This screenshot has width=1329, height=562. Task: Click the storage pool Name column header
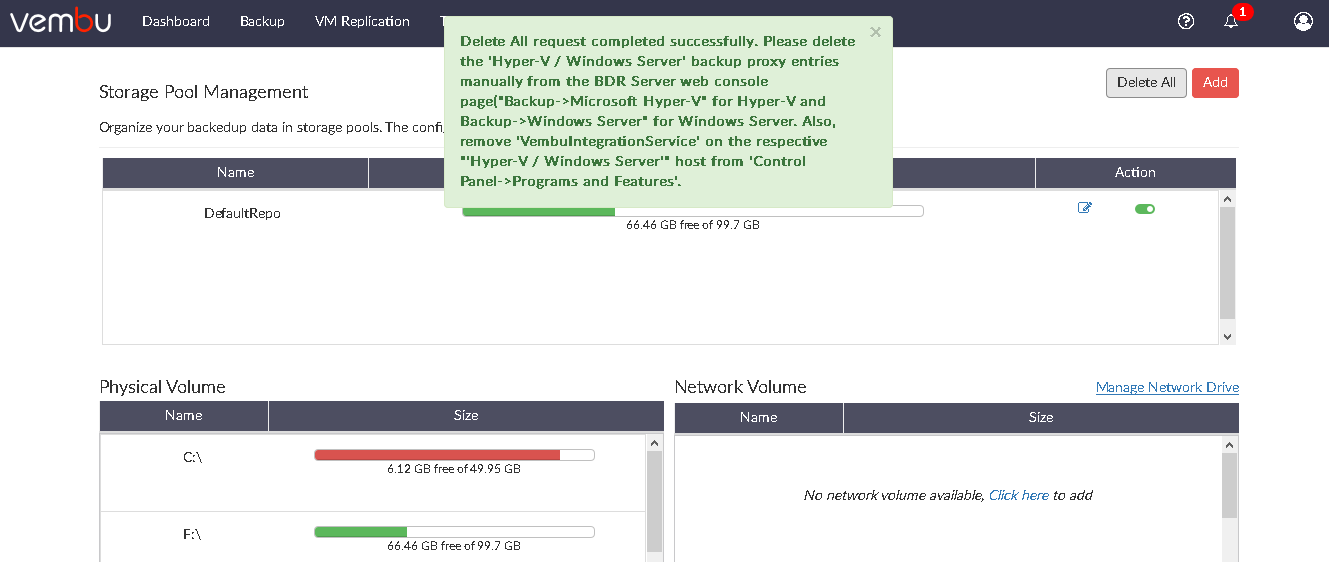click(235, 172)
